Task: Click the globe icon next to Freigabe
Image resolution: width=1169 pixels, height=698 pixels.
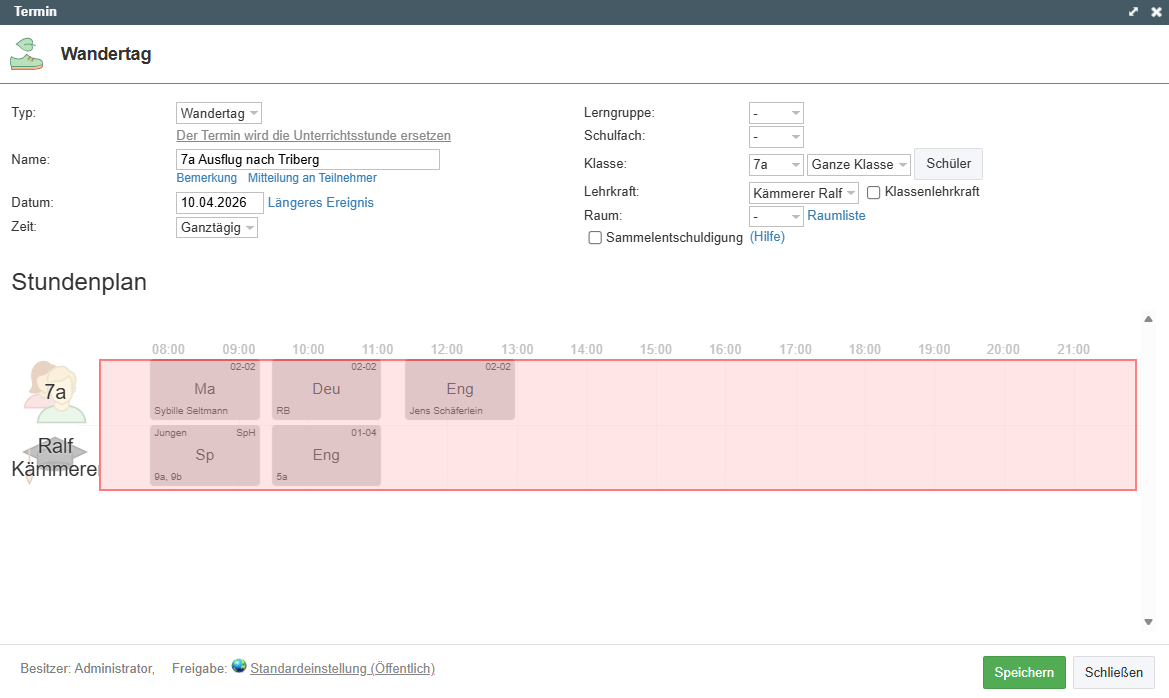Action: click(239, 667)
